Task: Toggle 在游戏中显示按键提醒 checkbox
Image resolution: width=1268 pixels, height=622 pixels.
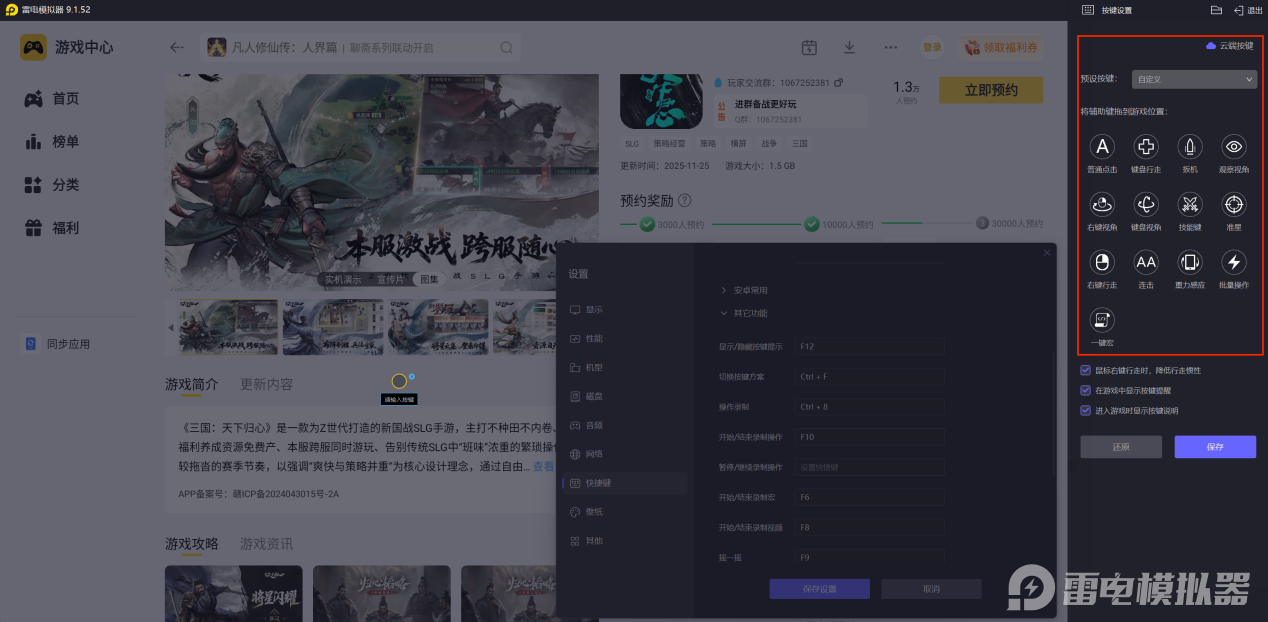Action: [1086, 390]
